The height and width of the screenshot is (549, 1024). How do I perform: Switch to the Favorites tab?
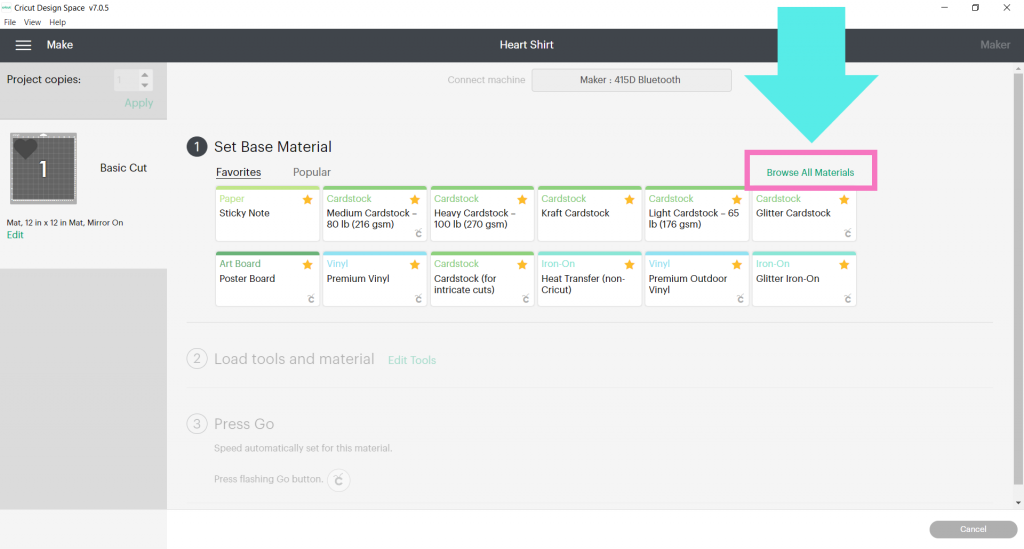[238, 172]
